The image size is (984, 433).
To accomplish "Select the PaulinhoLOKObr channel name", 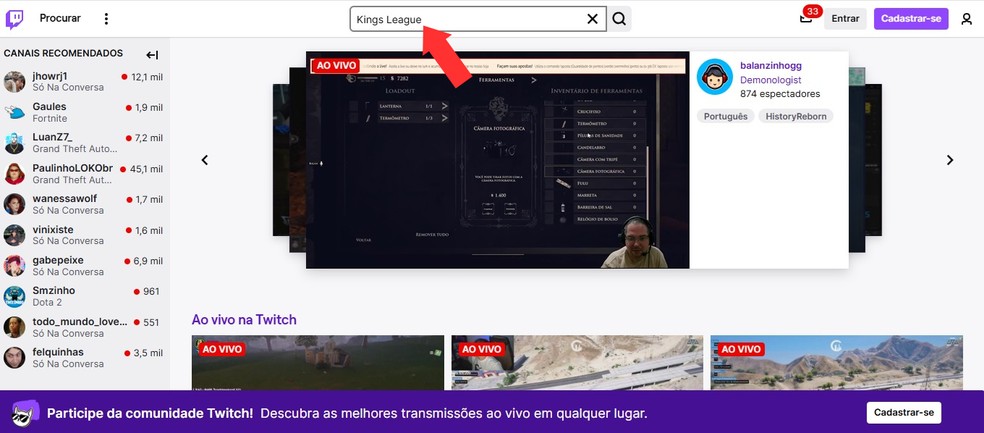I will (x=73, y=168).
